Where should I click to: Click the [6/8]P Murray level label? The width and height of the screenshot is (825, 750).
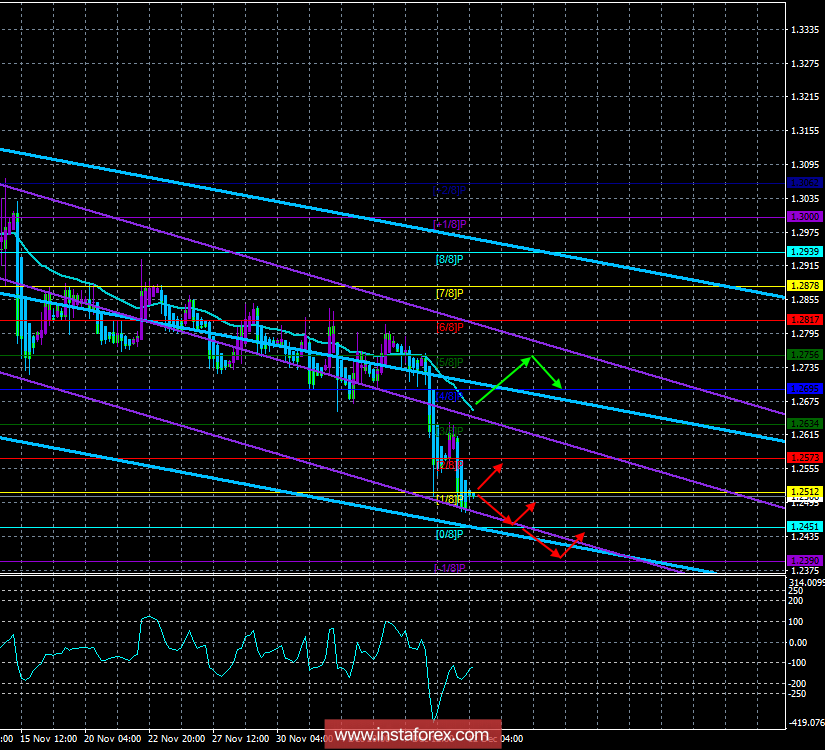450,327
